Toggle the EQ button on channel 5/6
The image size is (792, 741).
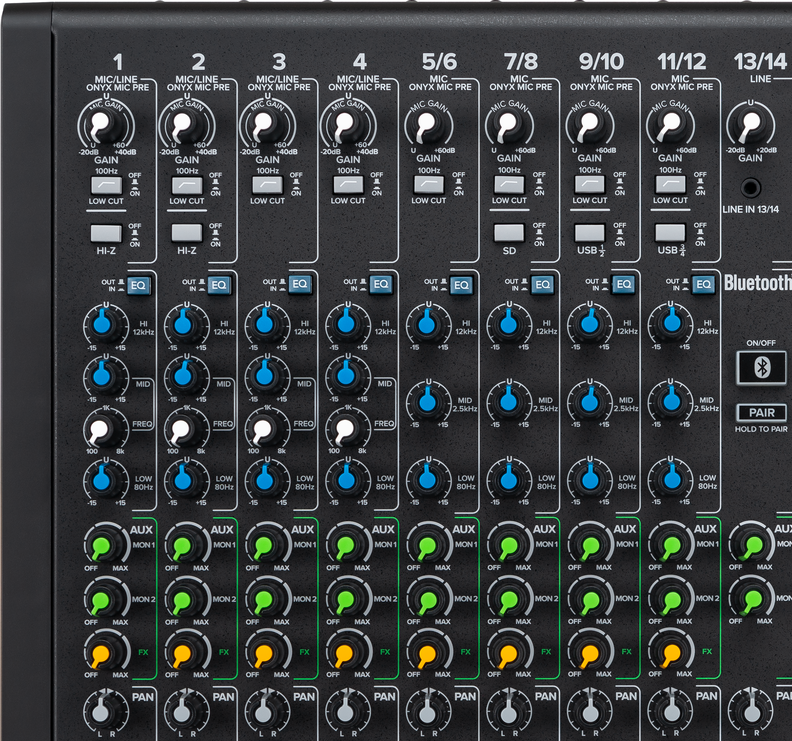click(460, 285)
